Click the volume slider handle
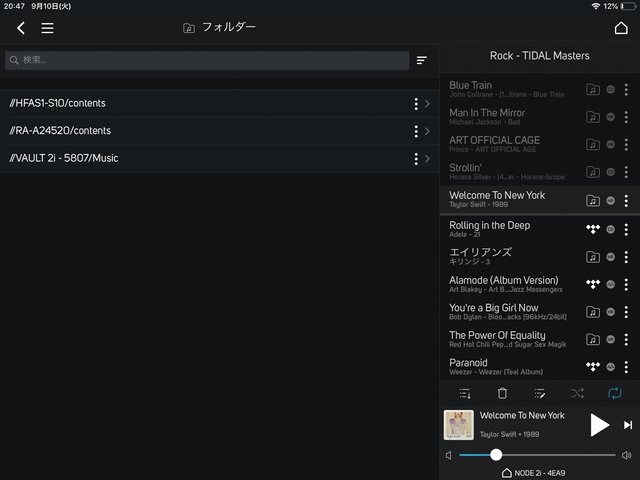Image resolution: width=640 pixels, height=480 pixels. click(x=495, y=455)
